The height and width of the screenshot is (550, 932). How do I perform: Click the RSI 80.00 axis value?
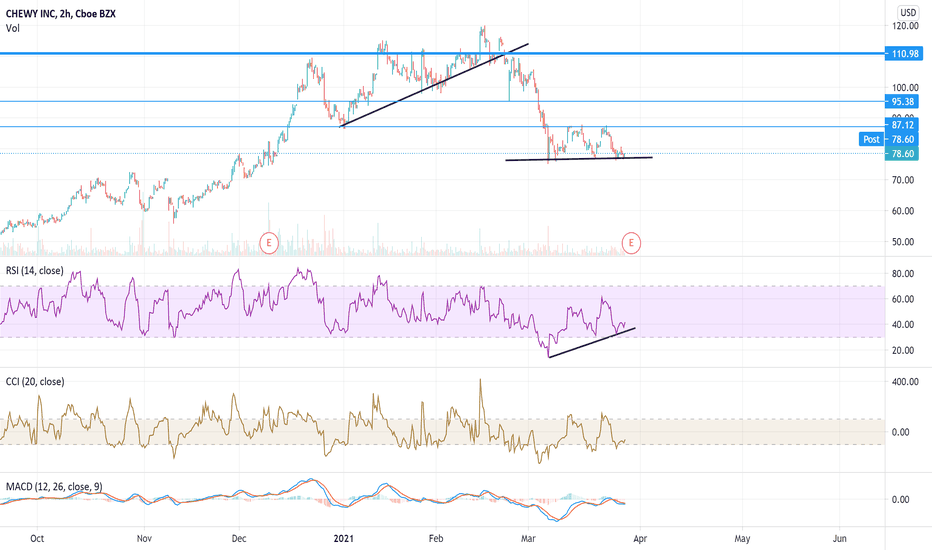pyautogui.click(x=903, y=274)
